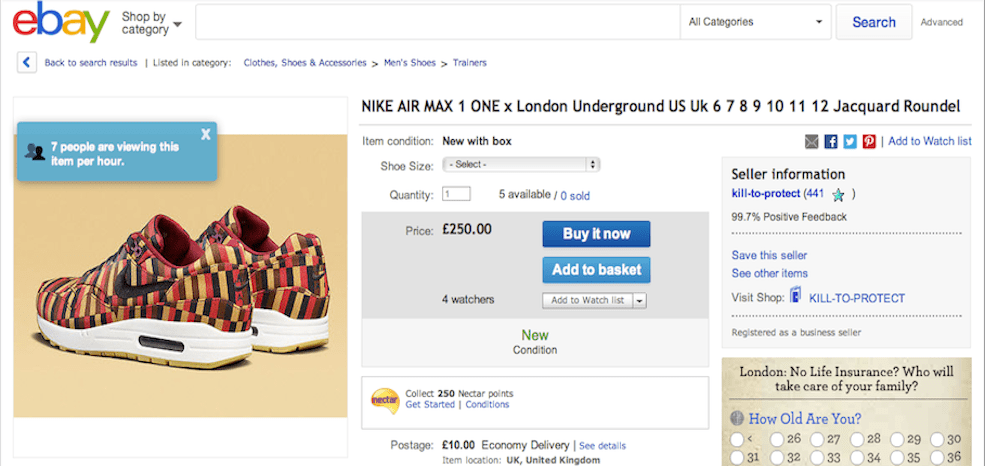Click the seller's feedback star icon
The width and height of the screenshot is (985, 466).
[838, 194]
